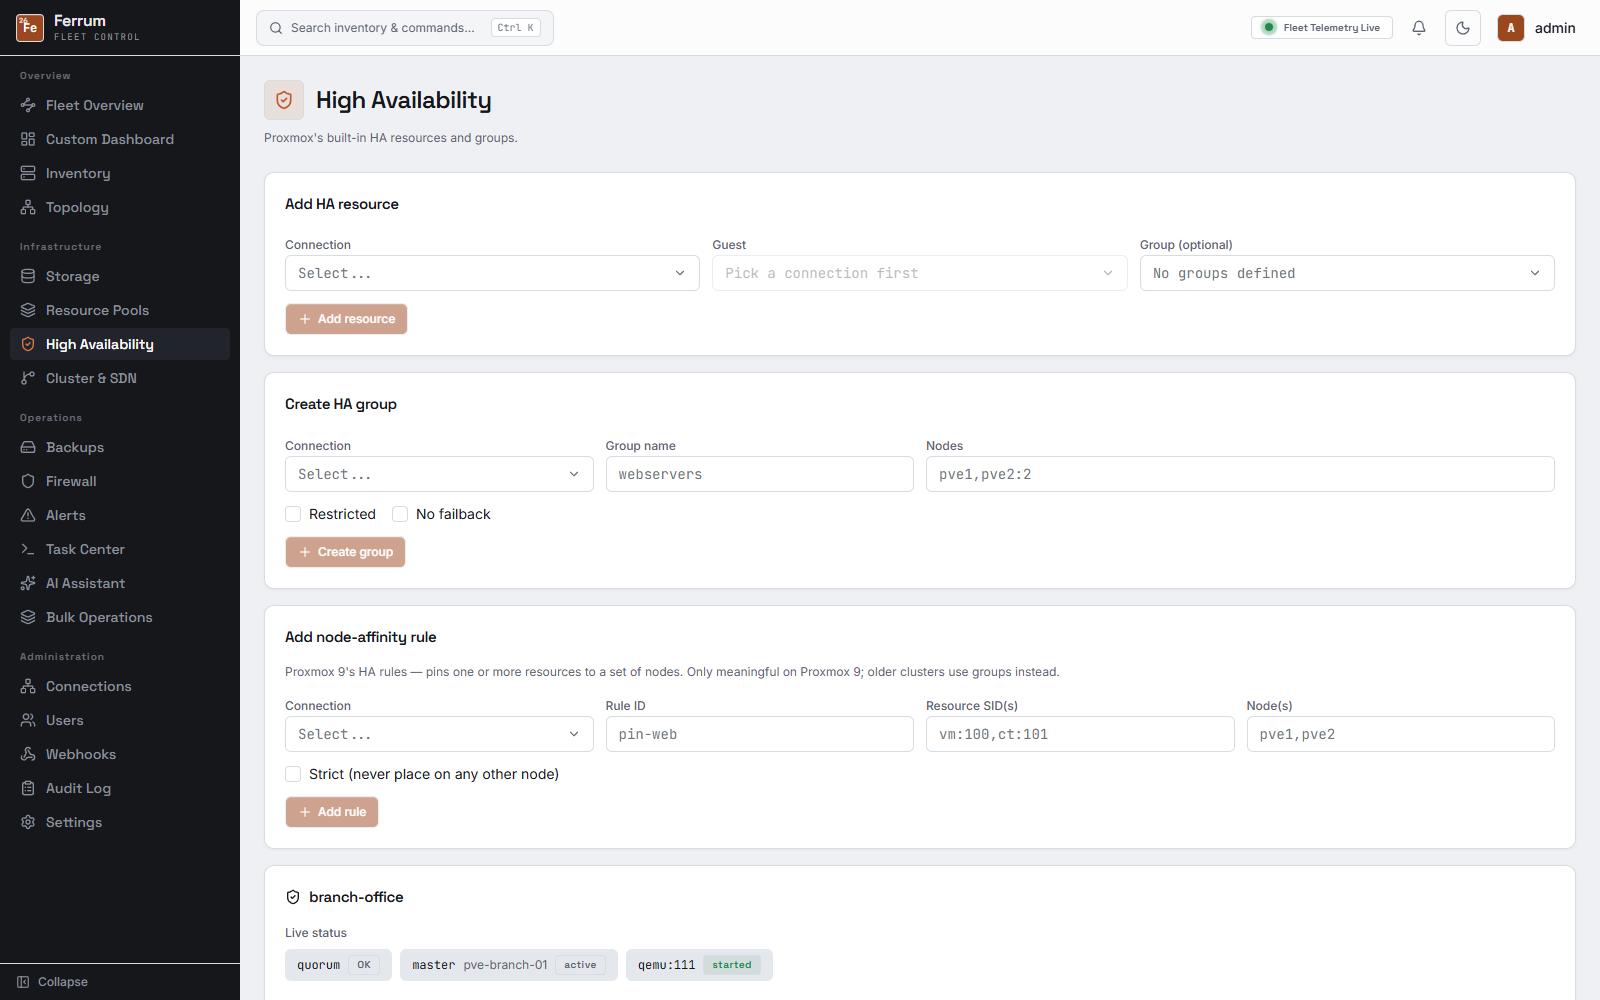This screenshot has width=1600, height=1000.
Task: Click the Topology sidebar icon
Action: 28,207
